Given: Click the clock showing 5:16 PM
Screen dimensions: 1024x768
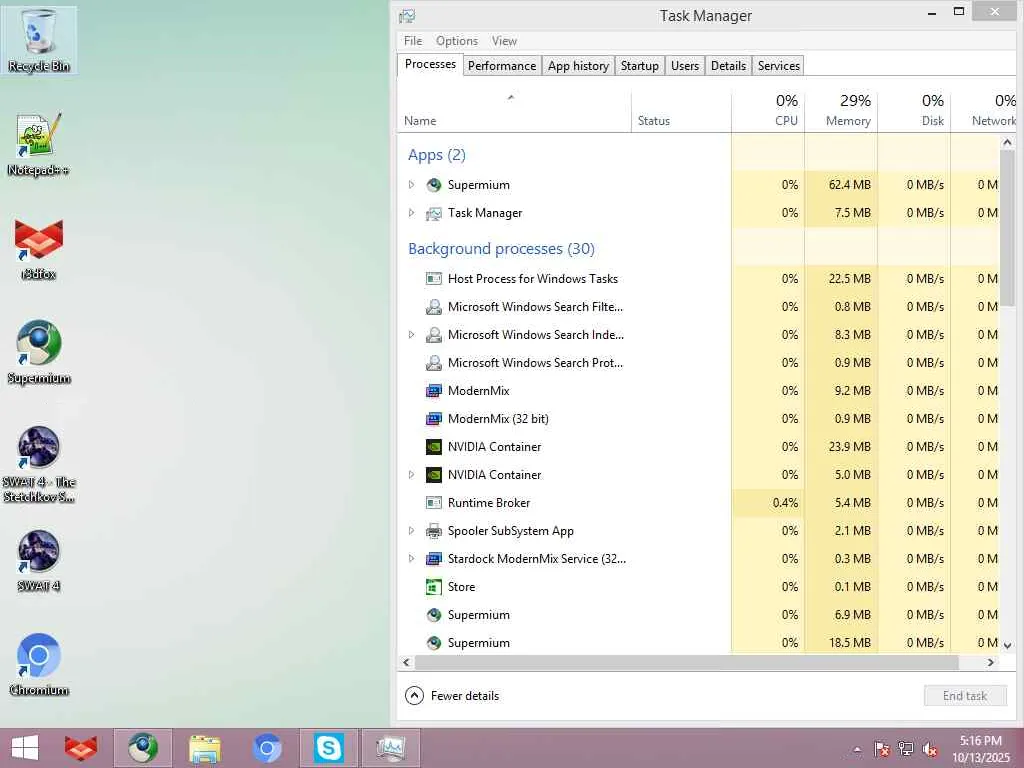Looking at the screenshot, I should (980, 741).
